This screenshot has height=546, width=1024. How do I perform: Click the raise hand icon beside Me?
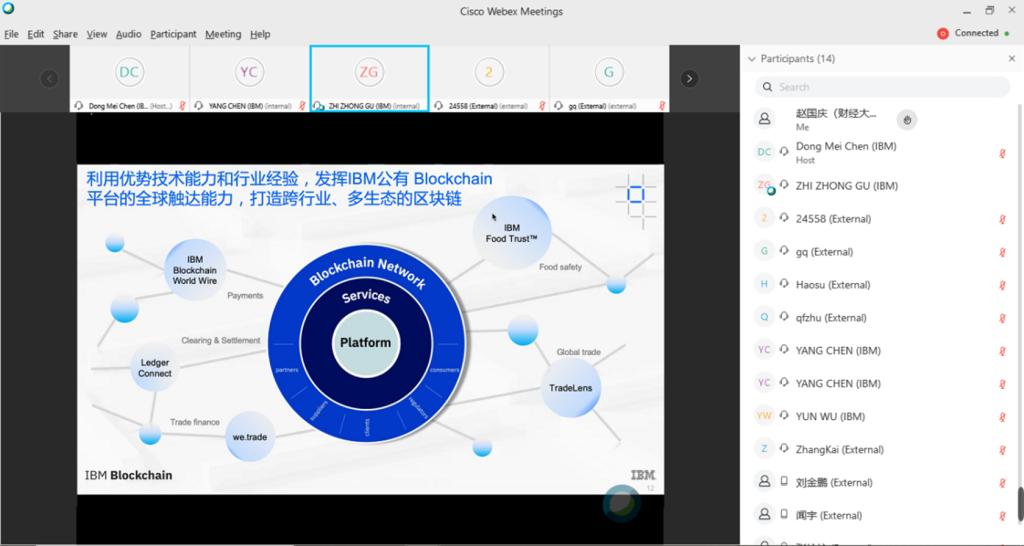(906, 120)
